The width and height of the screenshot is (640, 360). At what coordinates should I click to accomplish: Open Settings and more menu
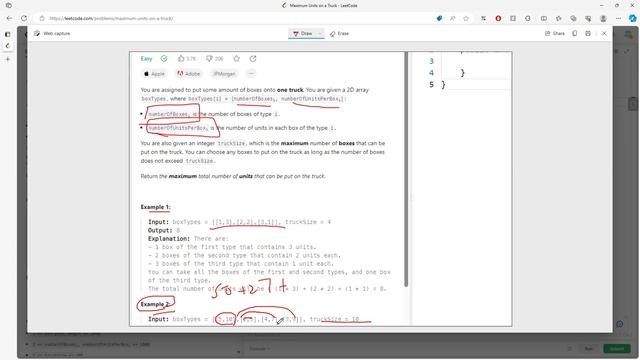(618, 18)
